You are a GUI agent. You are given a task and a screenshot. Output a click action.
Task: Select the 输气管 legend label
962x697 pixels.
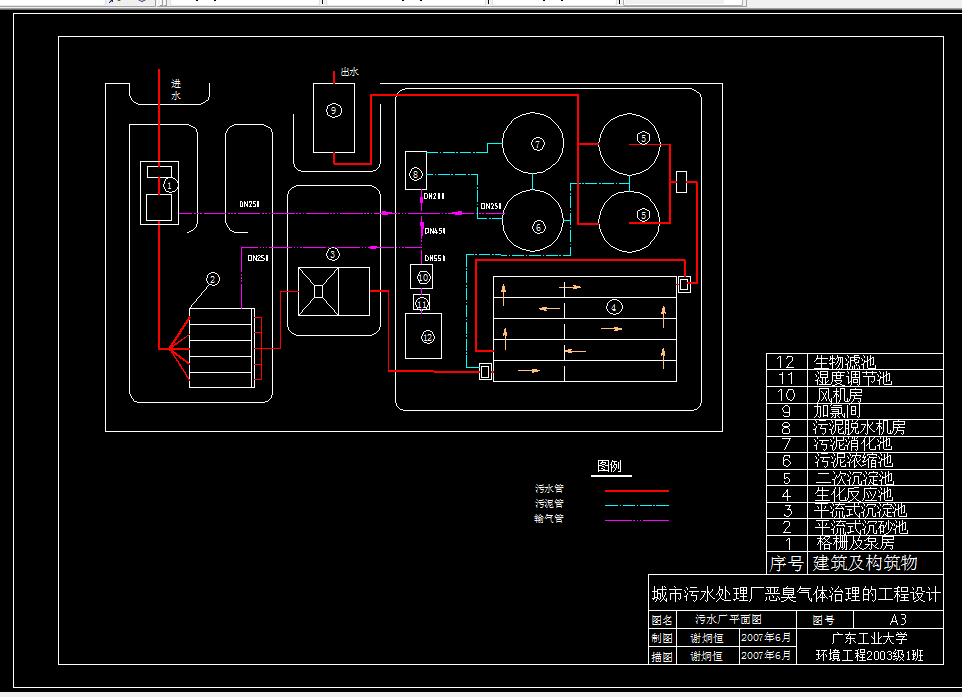pyautogui.click(x=549, y=518)
